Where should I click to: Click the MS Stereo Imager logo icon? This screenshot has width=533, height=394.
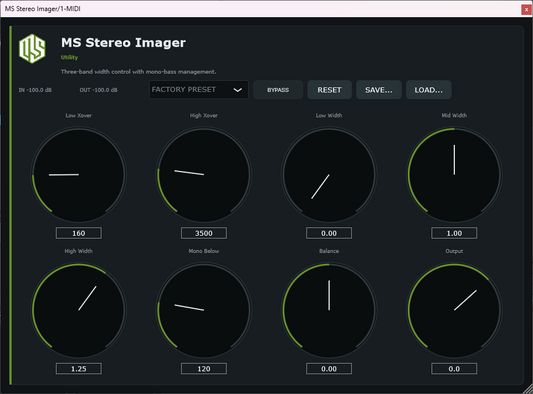(x=32, y=49)
